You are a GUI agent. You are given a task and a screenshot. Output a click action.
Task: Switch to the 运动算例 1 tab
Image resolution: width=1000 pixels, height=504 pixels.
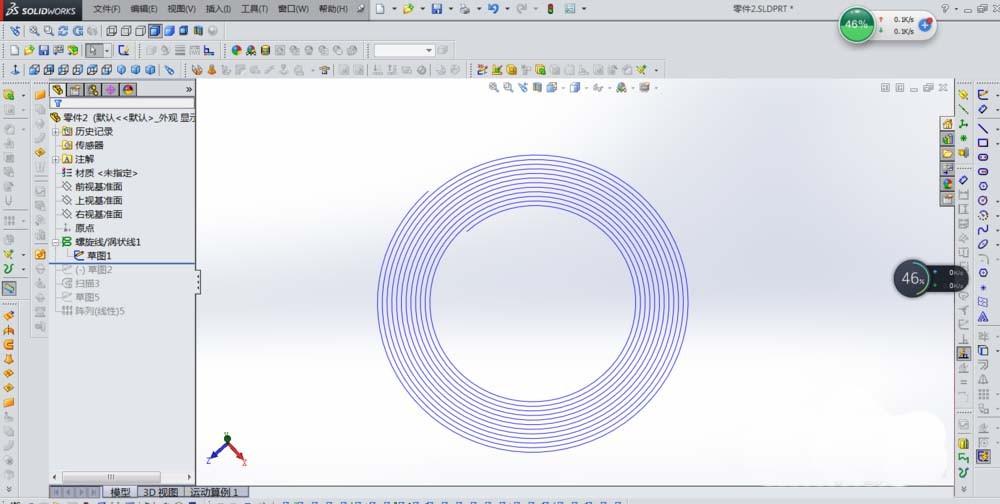pyautogui.click(x=216, y=492)
